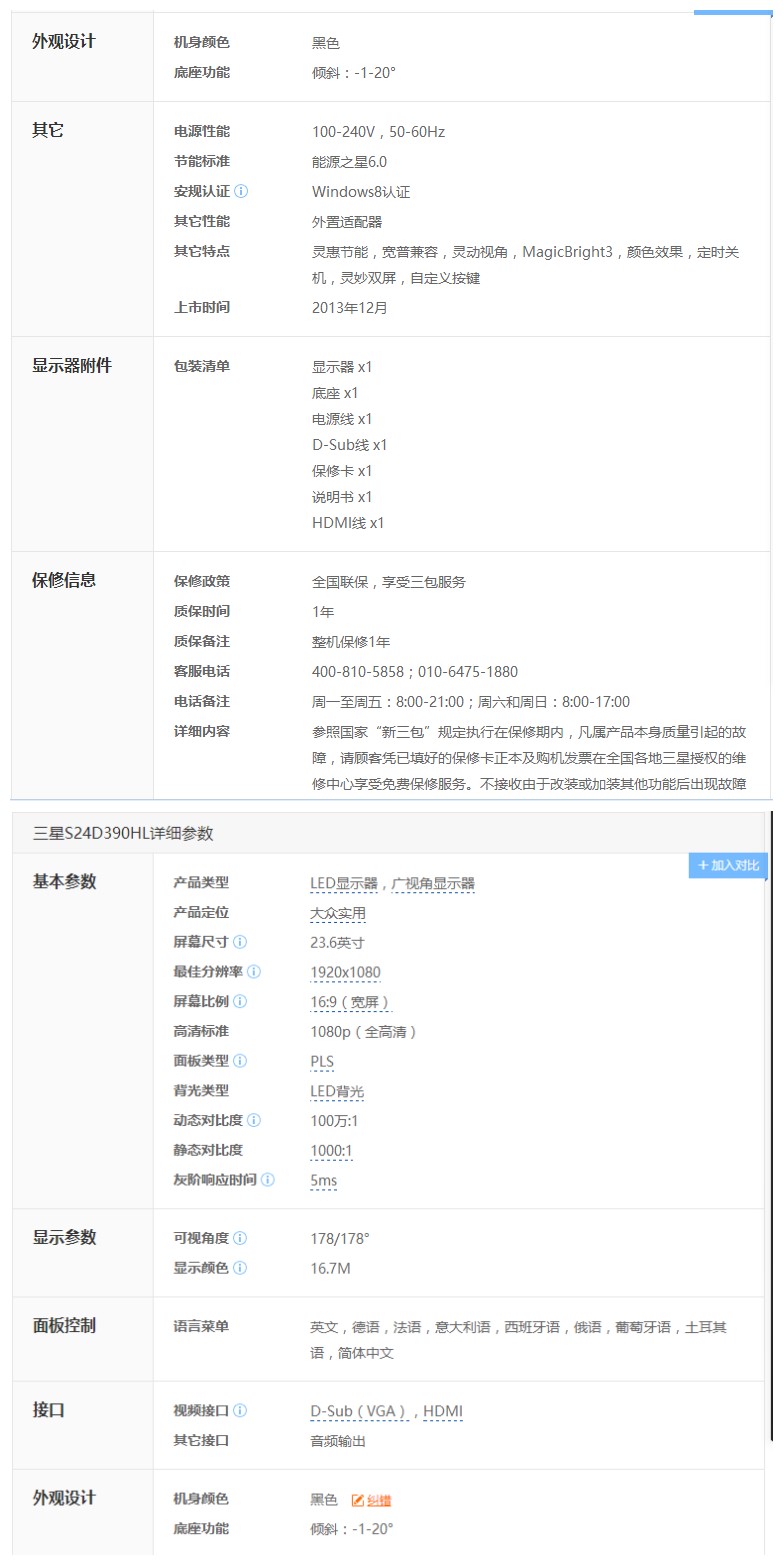
Task: Click the HDMI video interface link
Action: click(443, 1411)
